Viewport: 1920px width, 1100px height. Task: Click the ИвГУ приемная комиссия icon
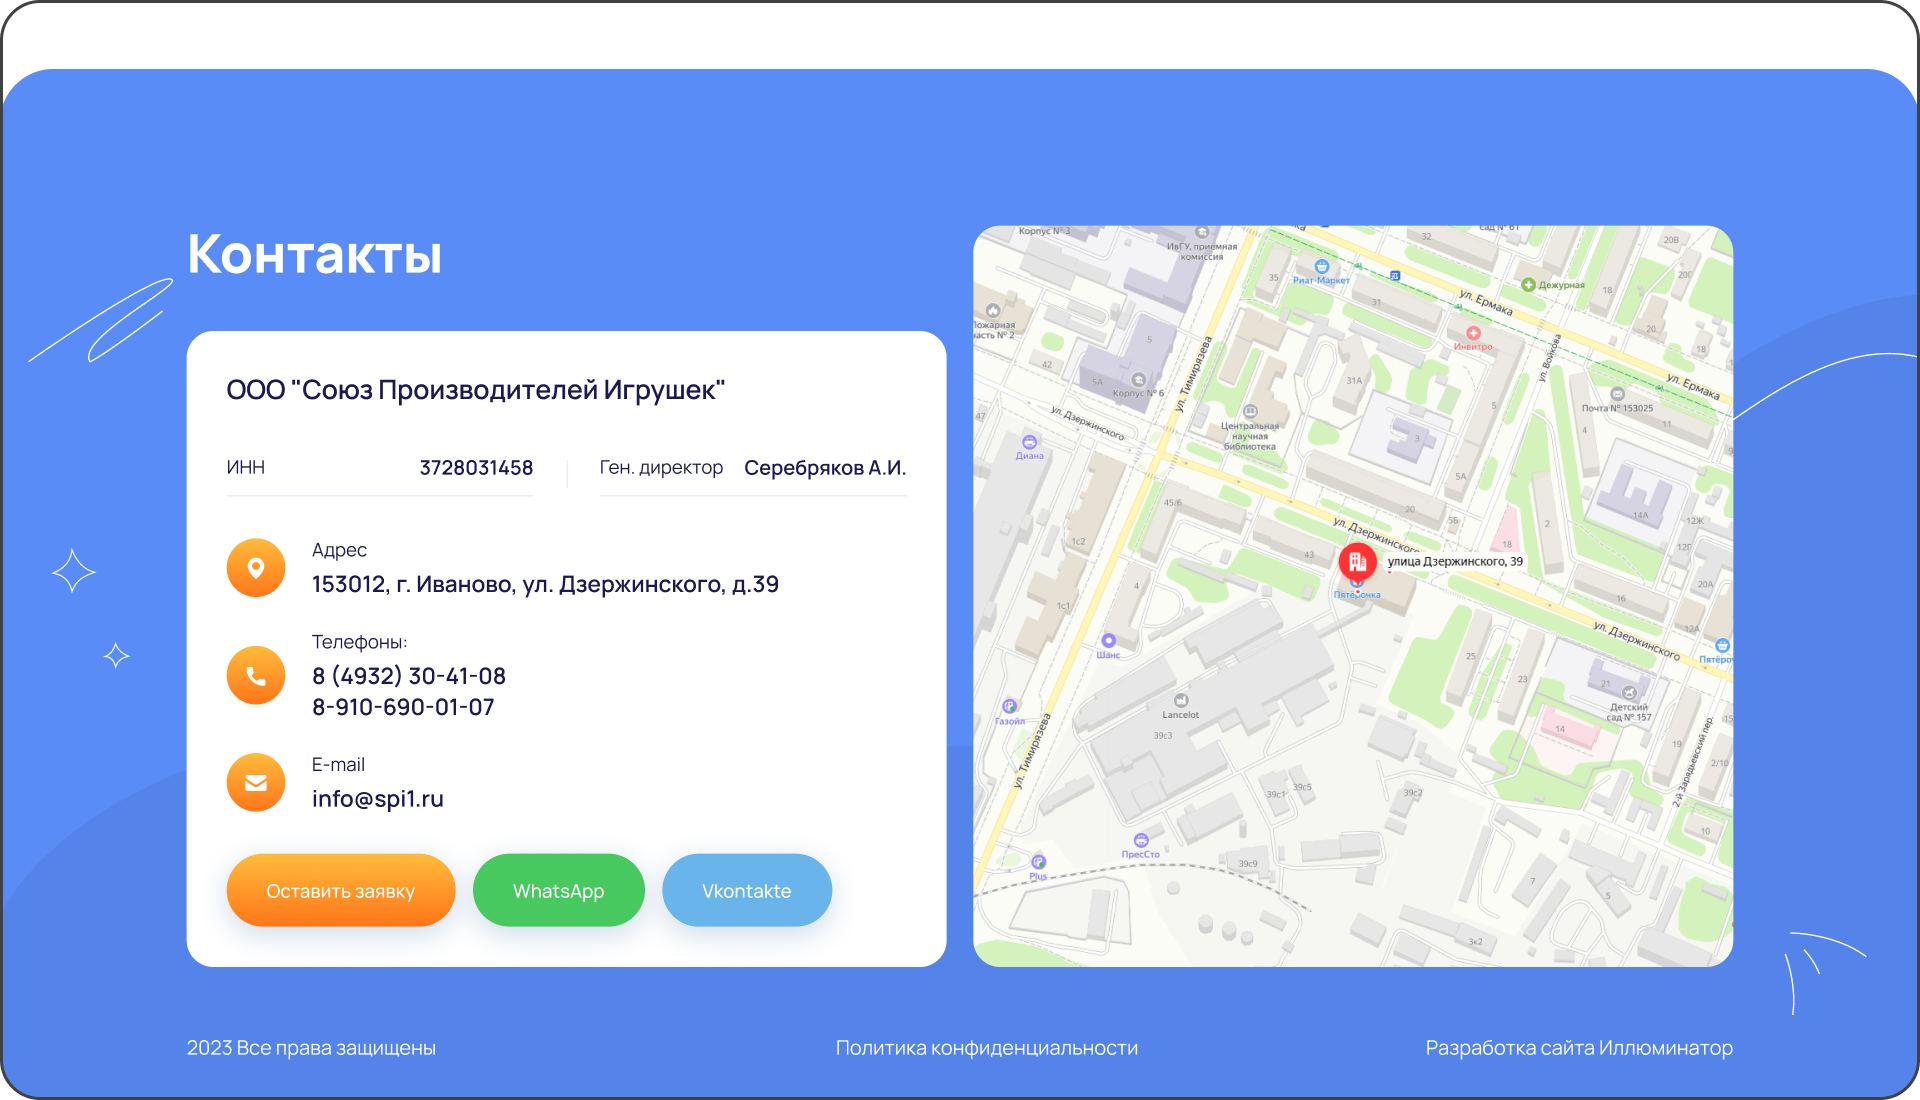1202,232
